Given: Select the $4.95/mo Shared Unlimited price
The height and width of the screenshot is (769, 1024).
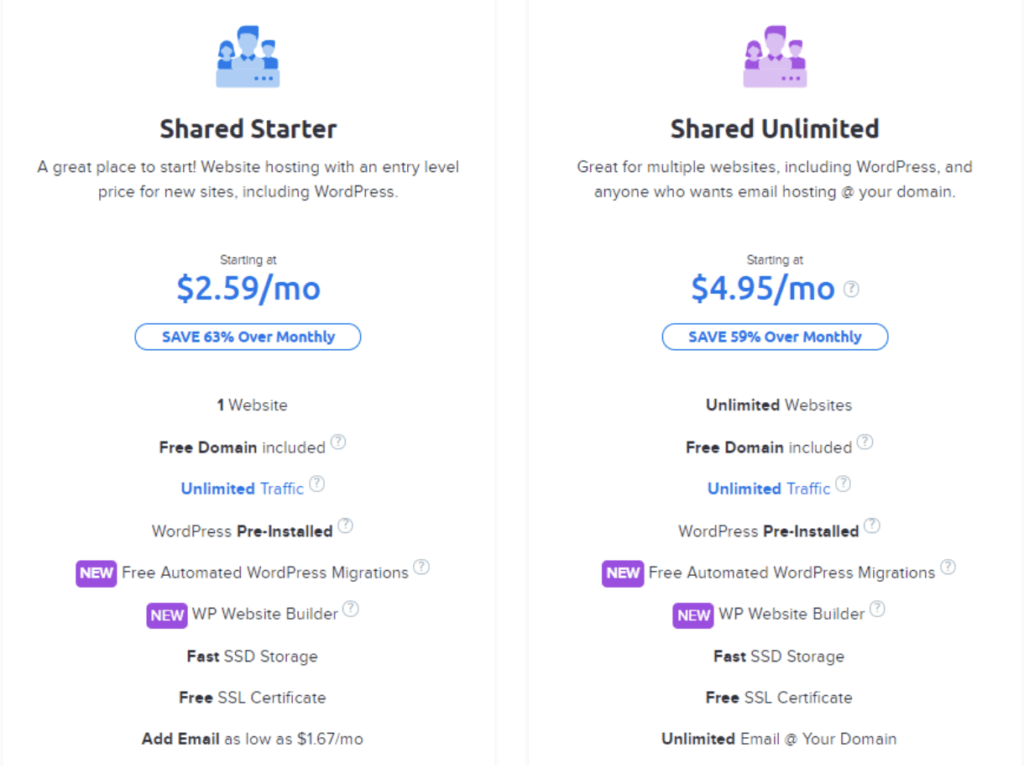Looking at the screenshot, I should point(767,289).
